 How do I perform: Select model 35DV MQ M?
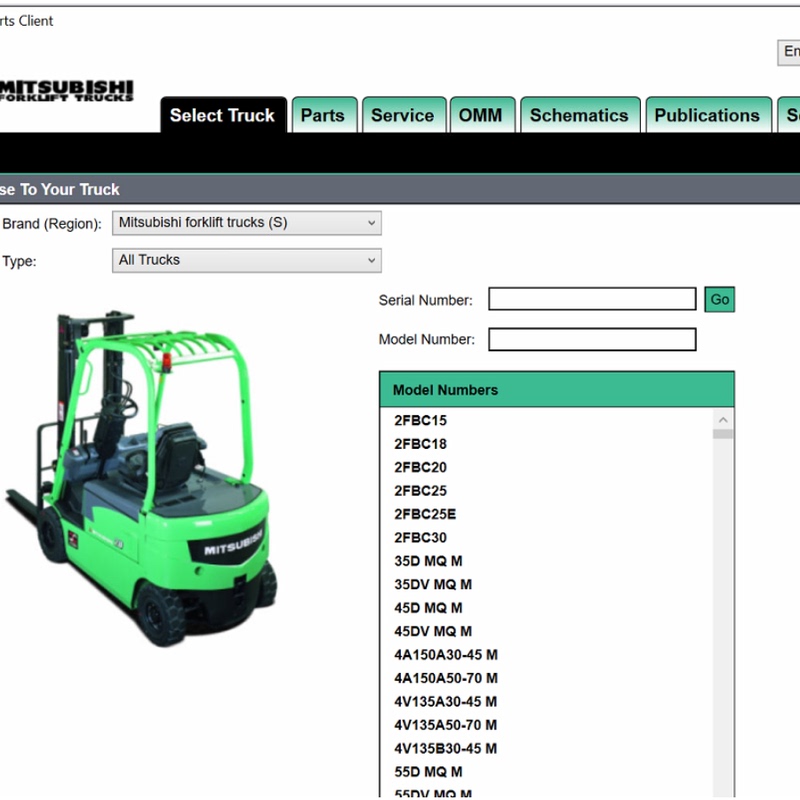tap(433, 585)
